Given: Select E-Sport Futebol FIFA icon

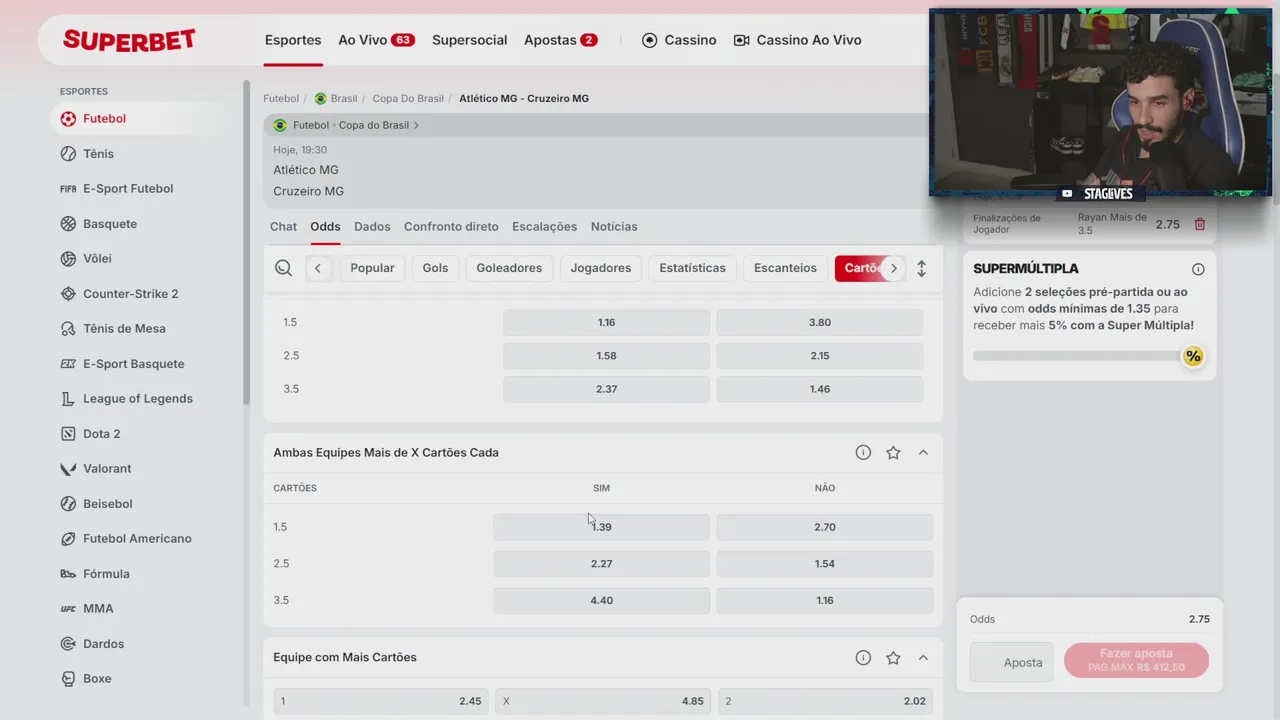Looking at the screenshot, I should point(68,189).
